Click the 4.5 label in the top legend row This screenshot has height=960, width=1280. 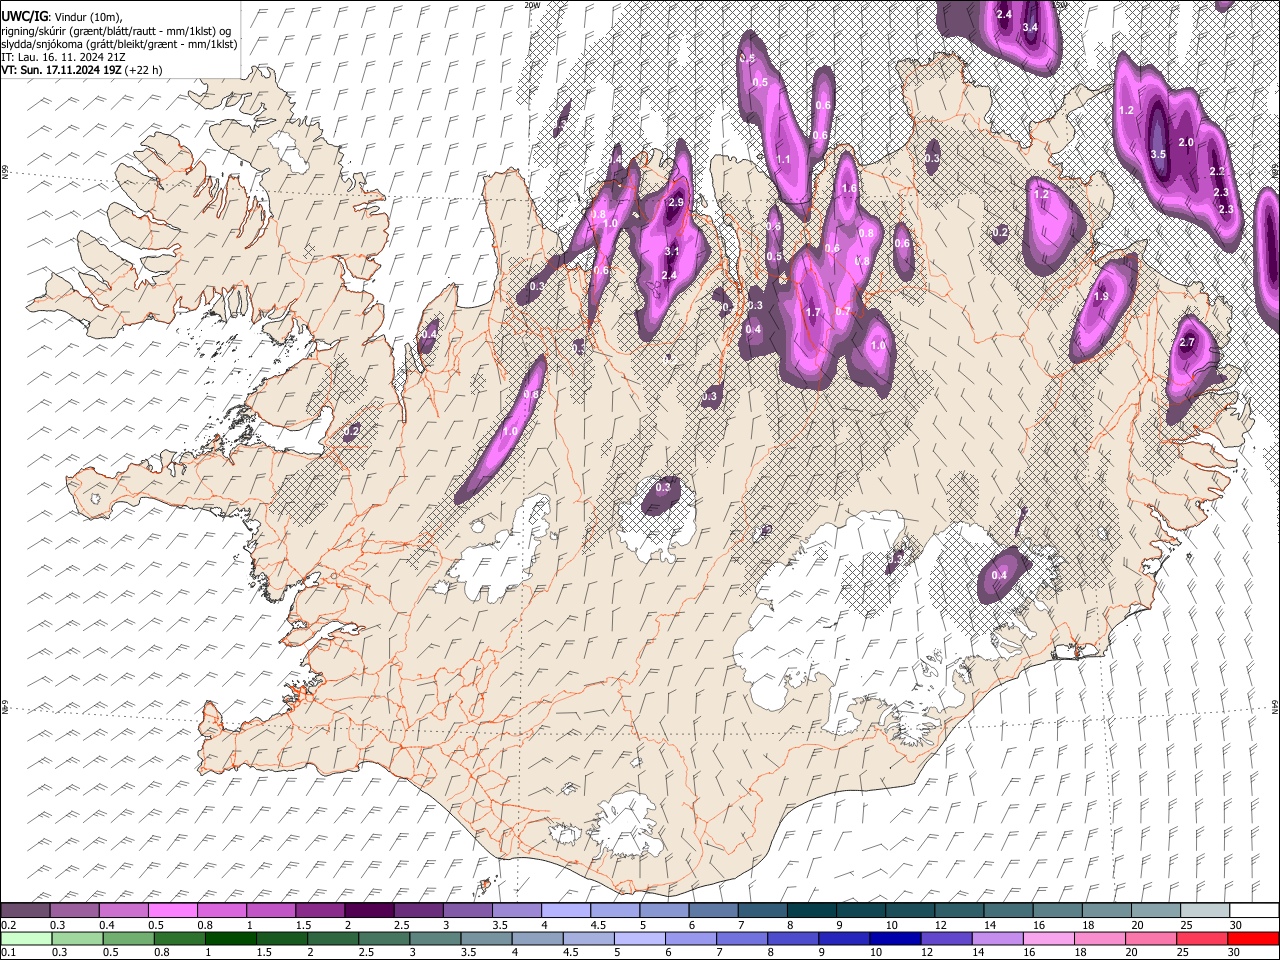pos(598,925)
